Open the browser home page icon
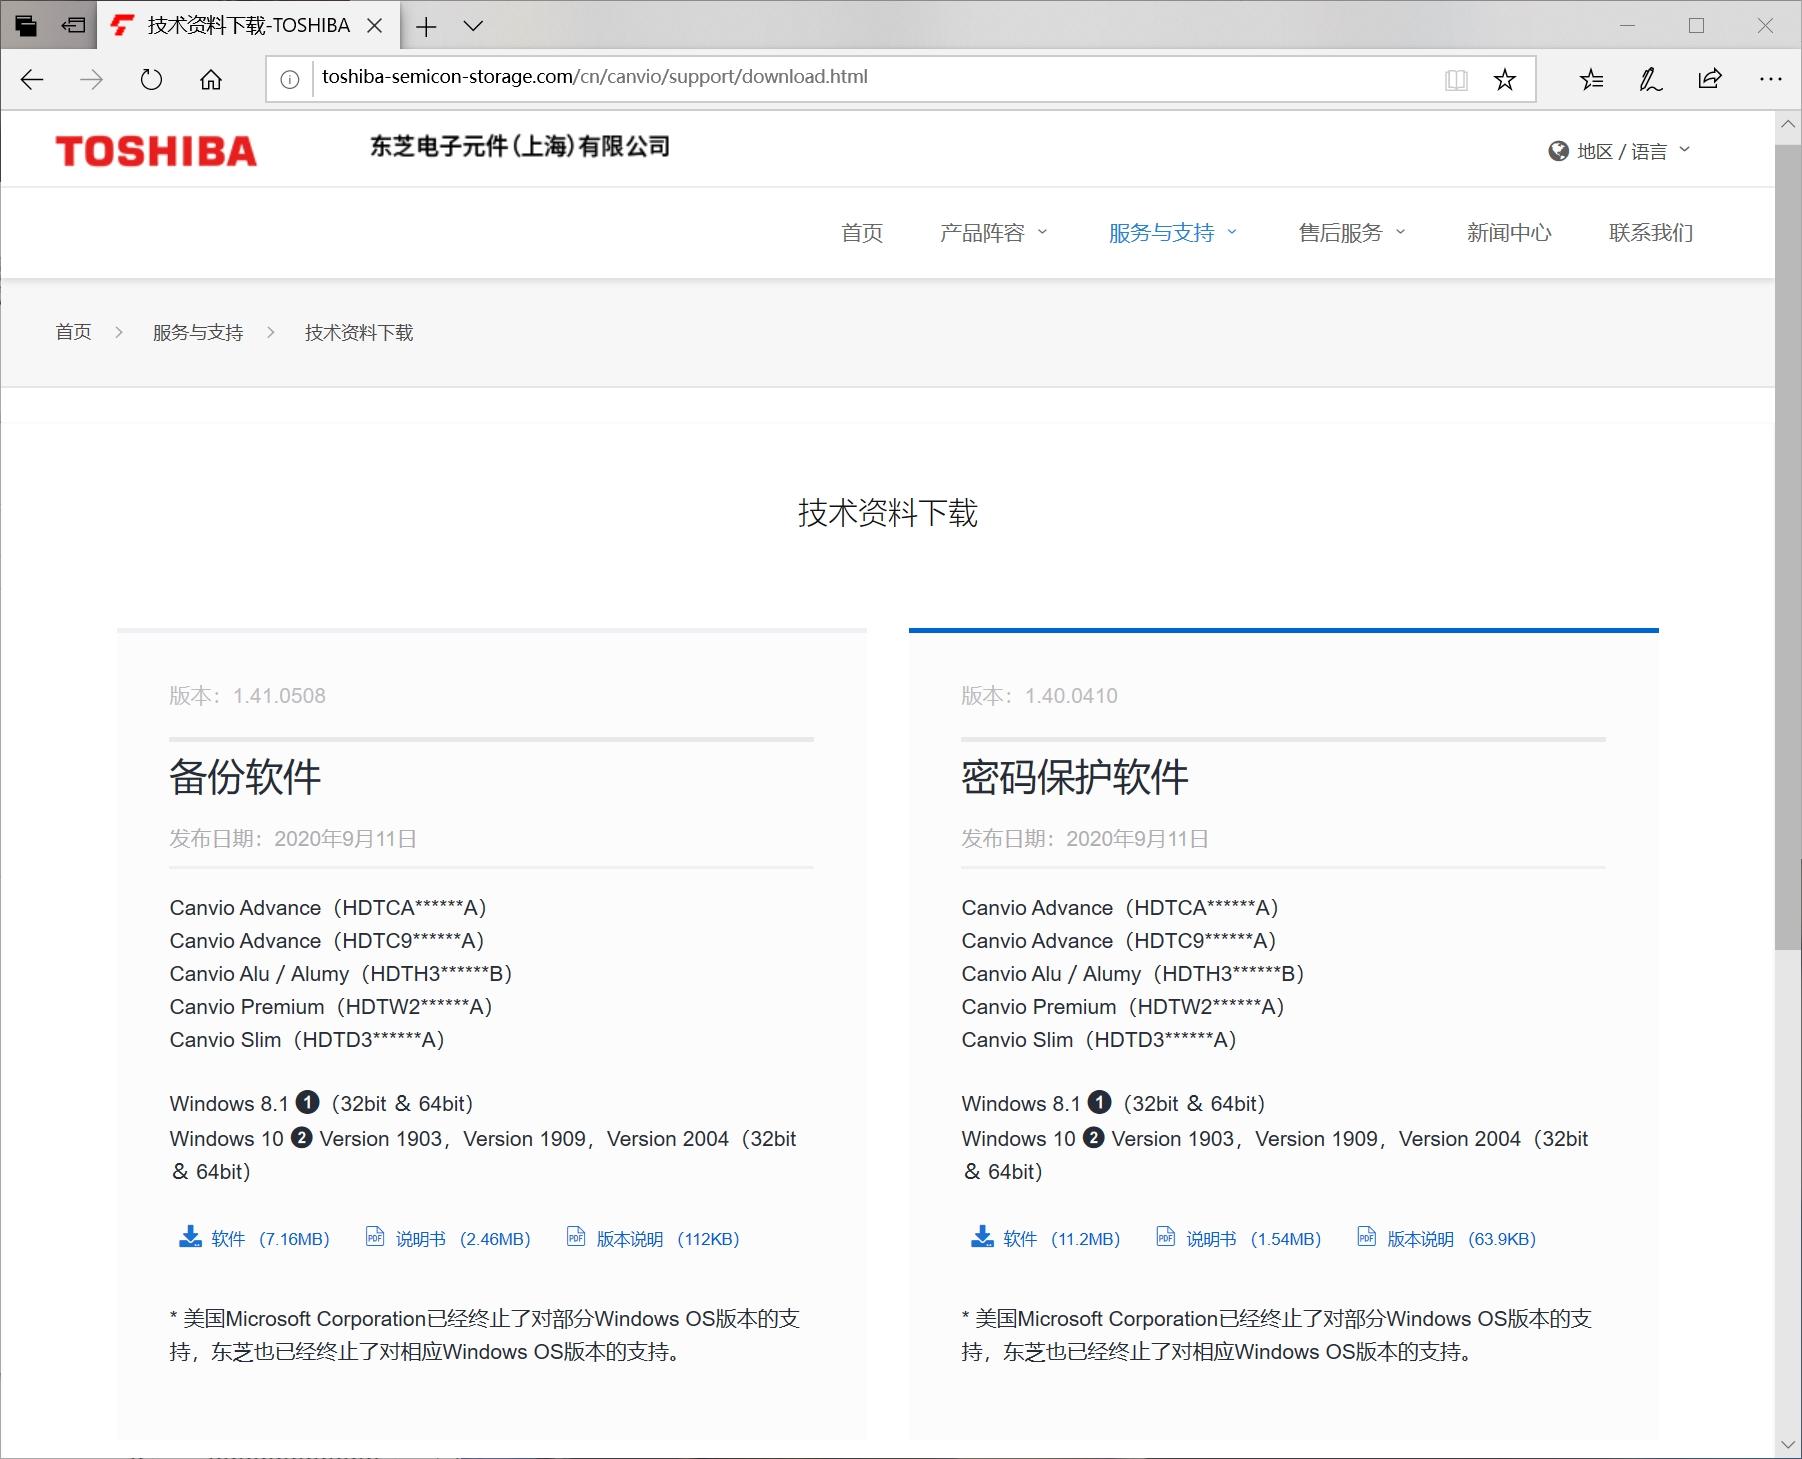Viewport: 1802px width, 1459px height. (210, 78)
